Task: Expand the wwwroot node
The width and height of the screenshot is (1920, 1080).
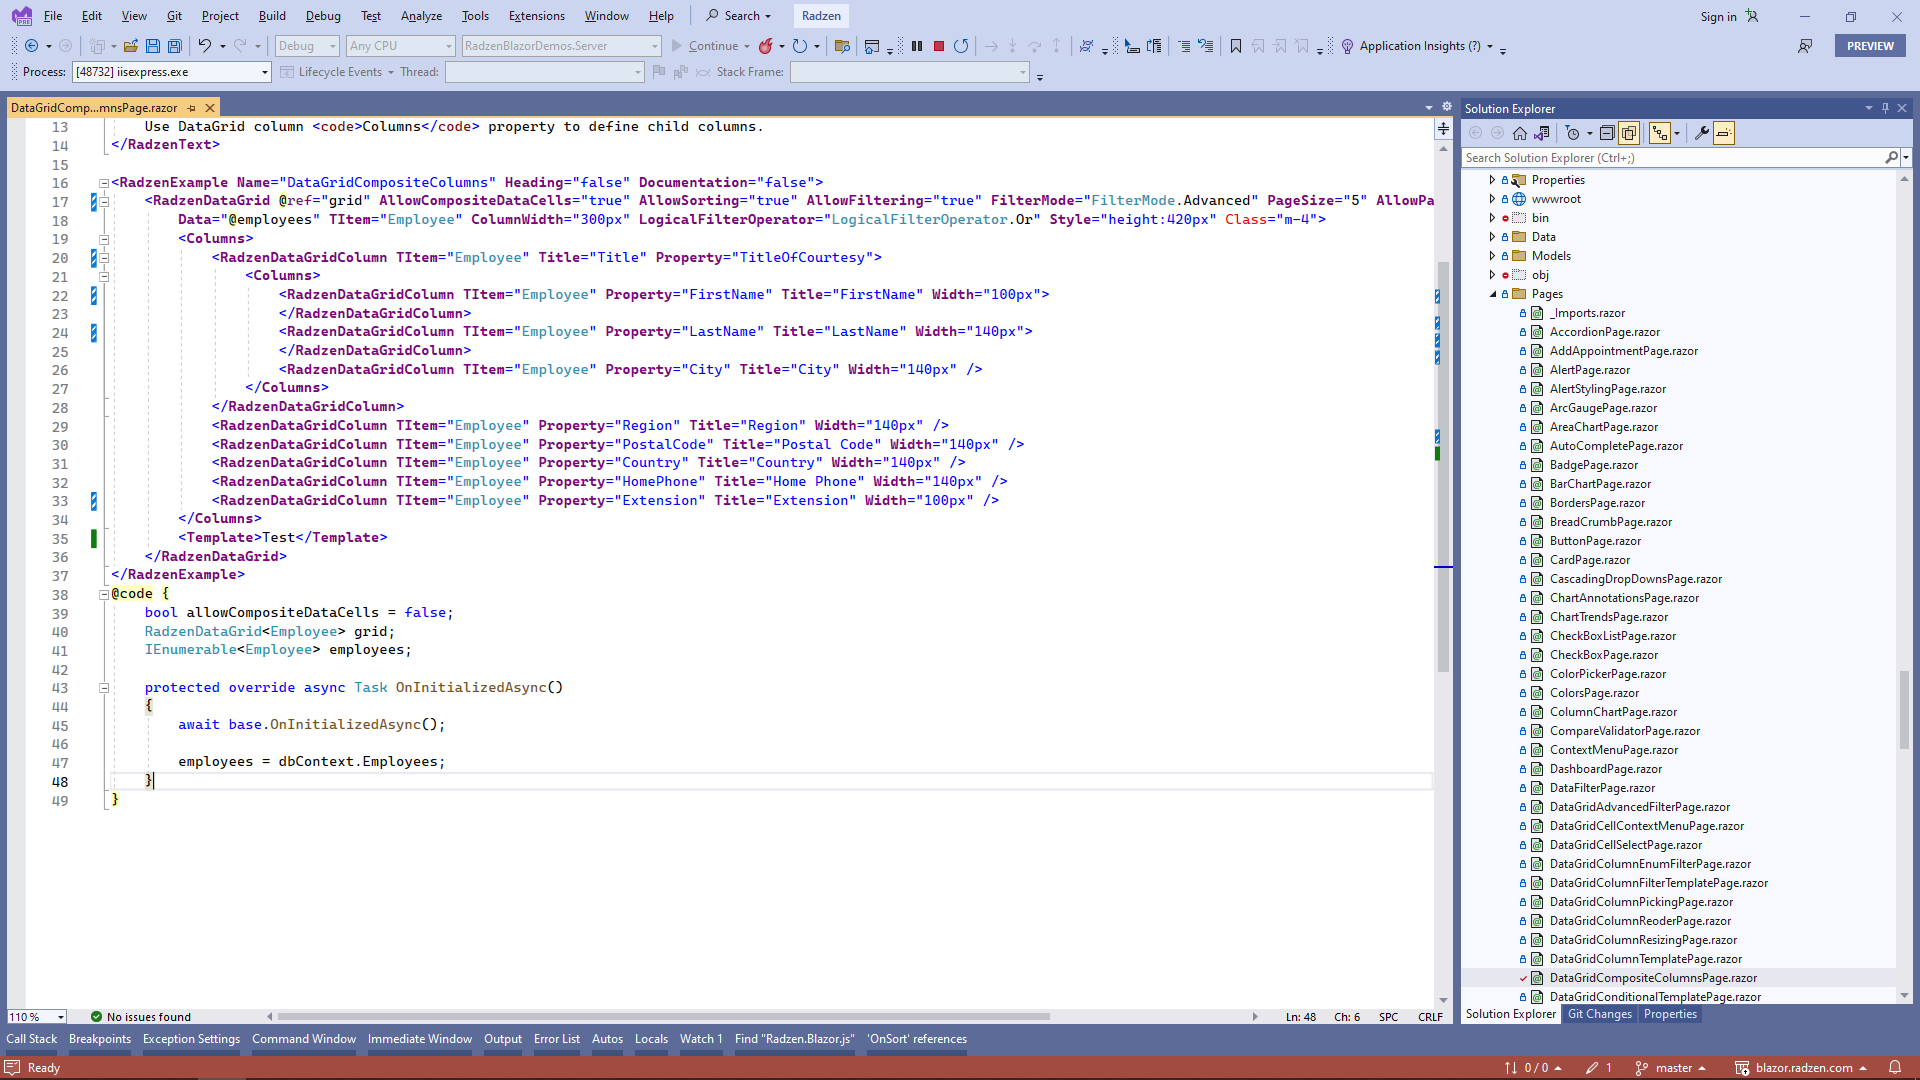Action: click(1492, 199)
